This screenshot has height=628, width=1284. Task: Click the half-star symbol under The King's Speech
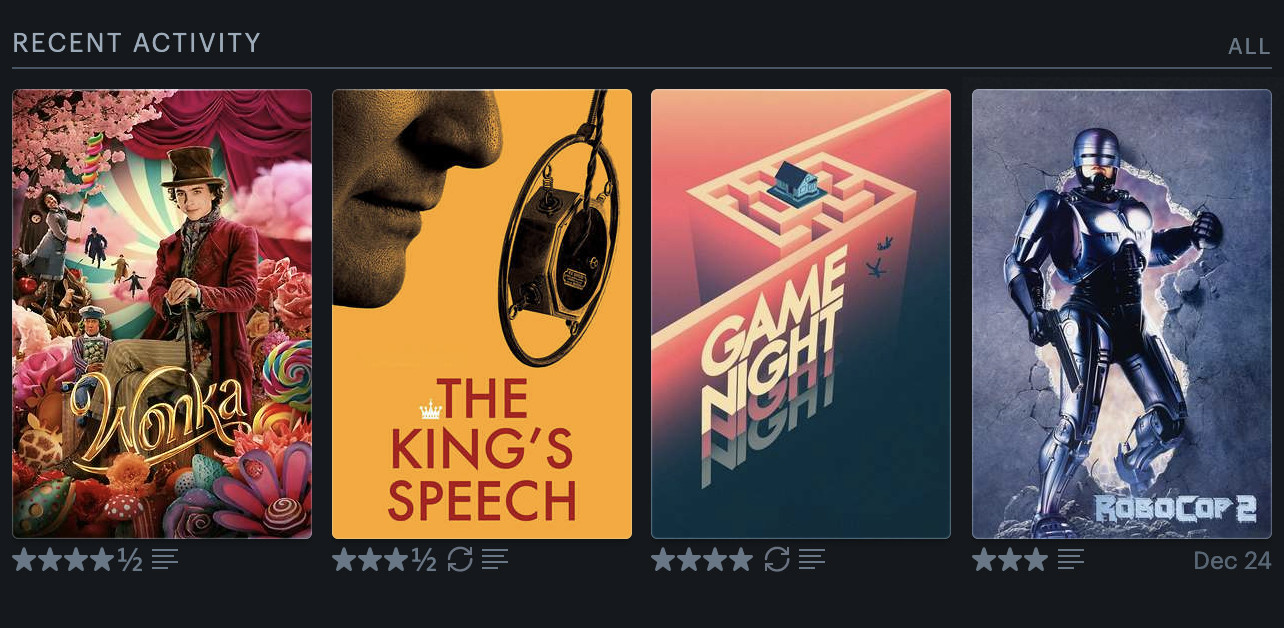click(x=424, y=560)
